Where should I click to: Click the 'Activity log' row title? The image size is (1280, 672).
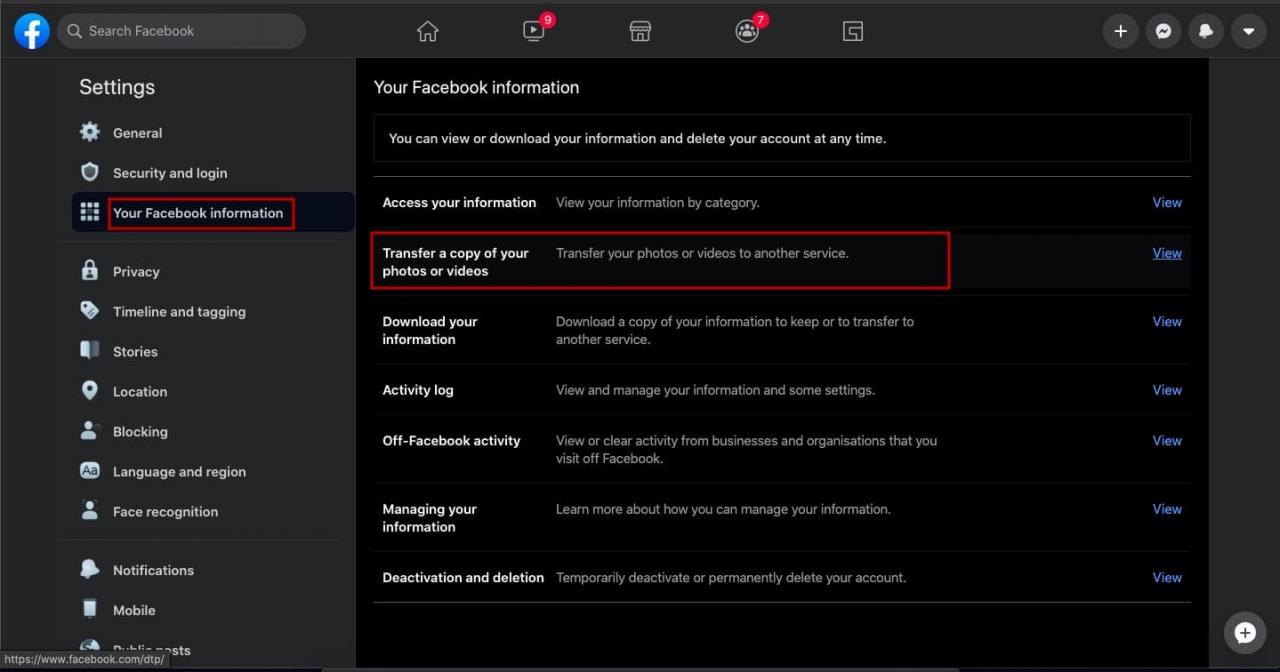(x=418, y=390)
